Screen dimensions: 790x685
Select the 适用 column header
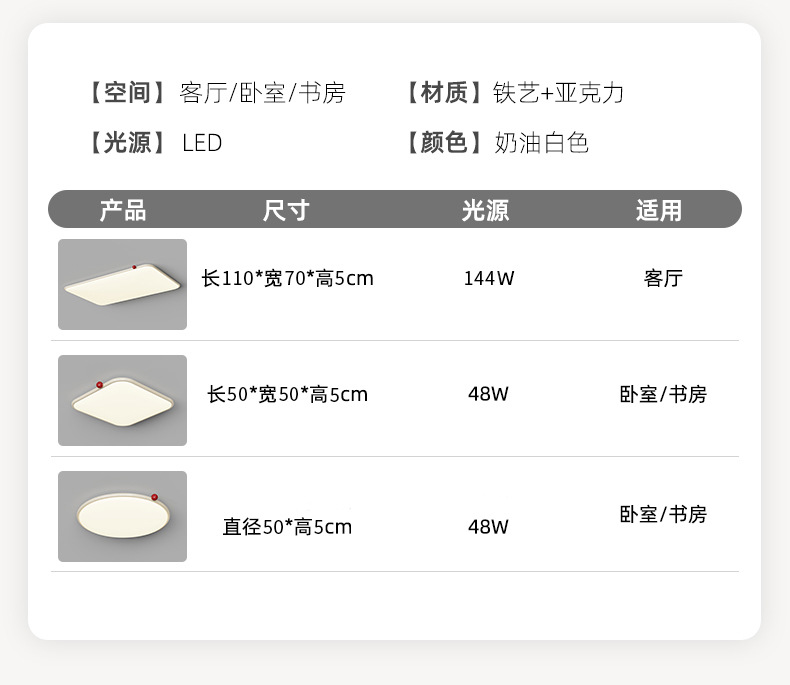point(659,210)
